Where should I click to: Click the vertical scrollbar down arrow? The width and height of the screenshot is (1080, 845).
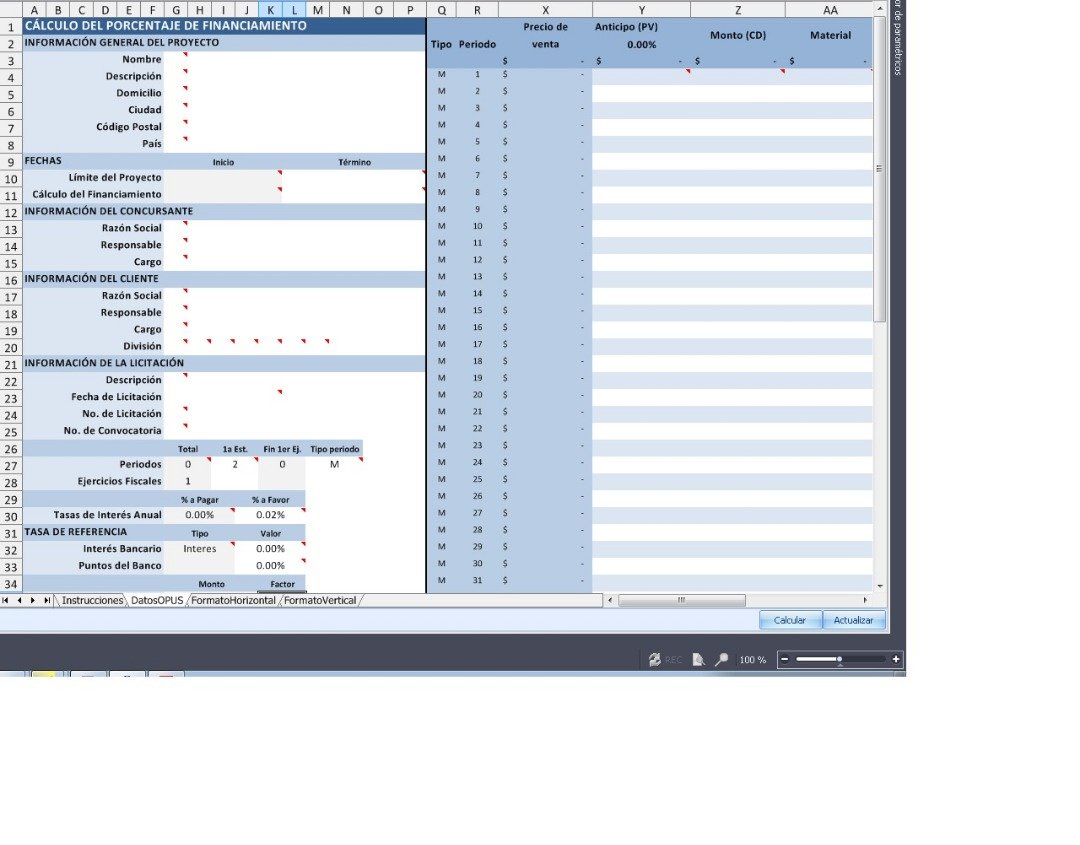point(879,585)
